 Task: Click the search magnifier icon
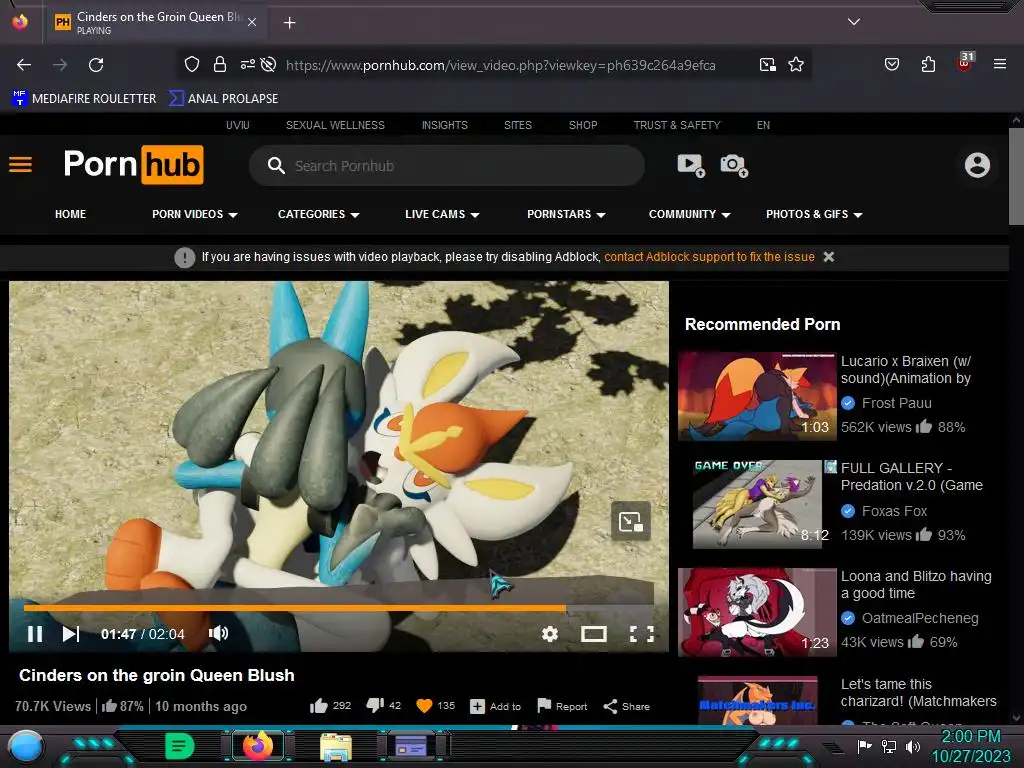pyautogui.click(x=276, y=165)
